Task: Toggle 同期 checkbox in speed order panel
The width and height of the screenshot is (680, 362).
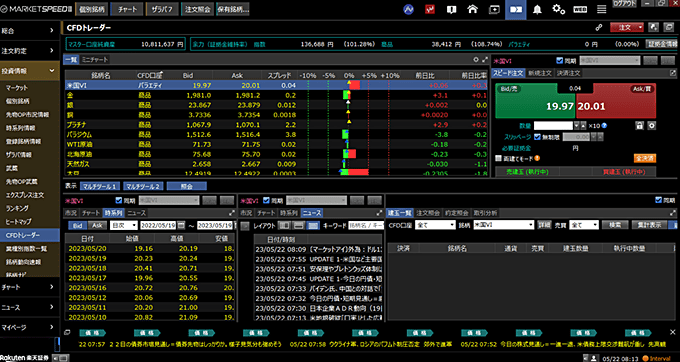Action: click(559, 61)
